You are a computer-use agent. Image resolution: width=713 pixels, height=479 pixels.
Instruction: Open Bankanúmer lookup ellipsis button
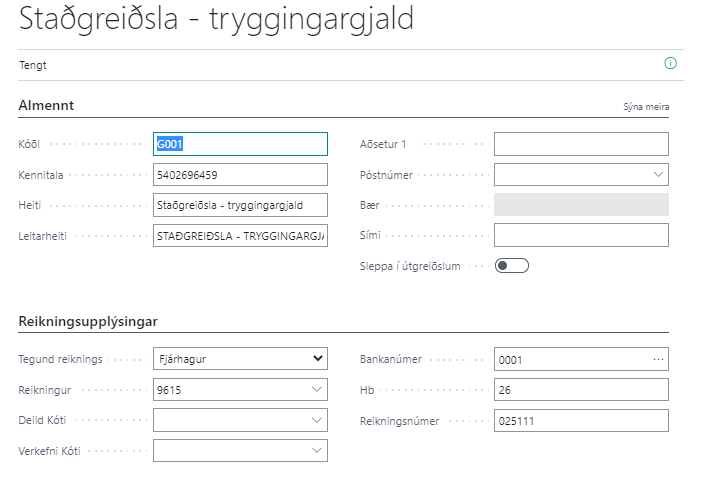[657, 359]
